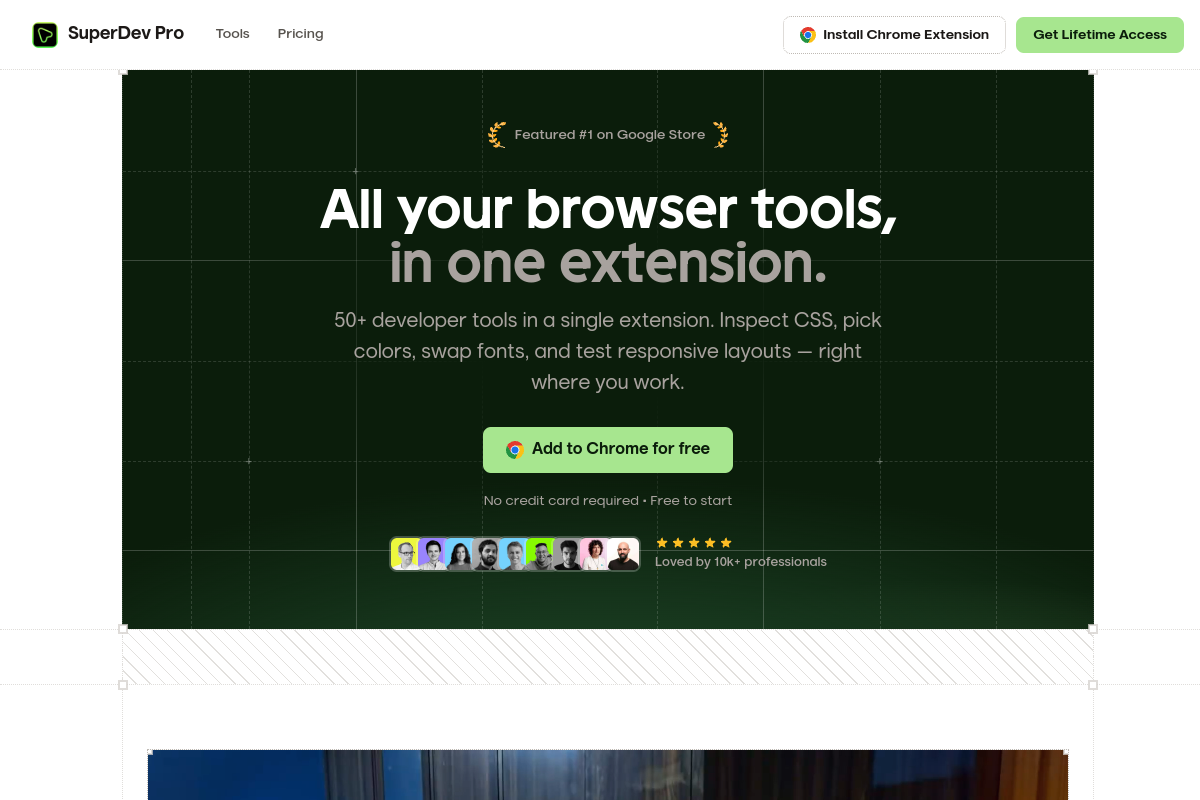Click the 'All your browser tools,' headline
This screenshot has width=1200, height=800.
(x=608, y=209)
